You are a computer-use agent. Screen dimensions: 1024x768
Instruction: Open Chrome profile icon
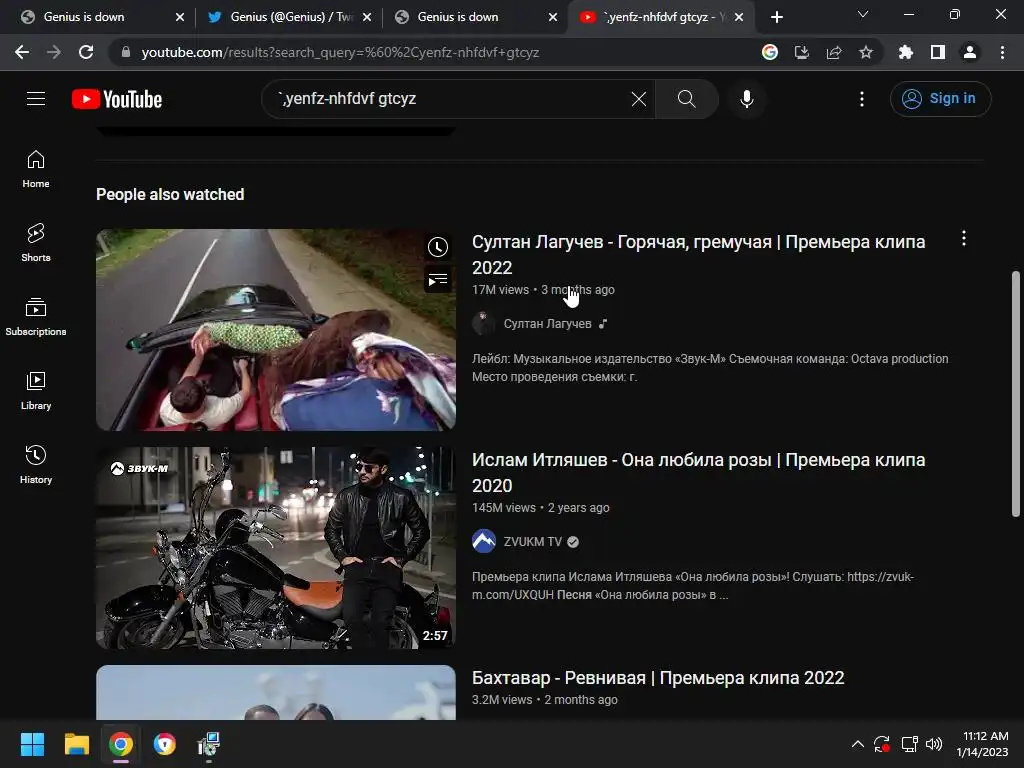pyautogui.click(x=969, y=52)
